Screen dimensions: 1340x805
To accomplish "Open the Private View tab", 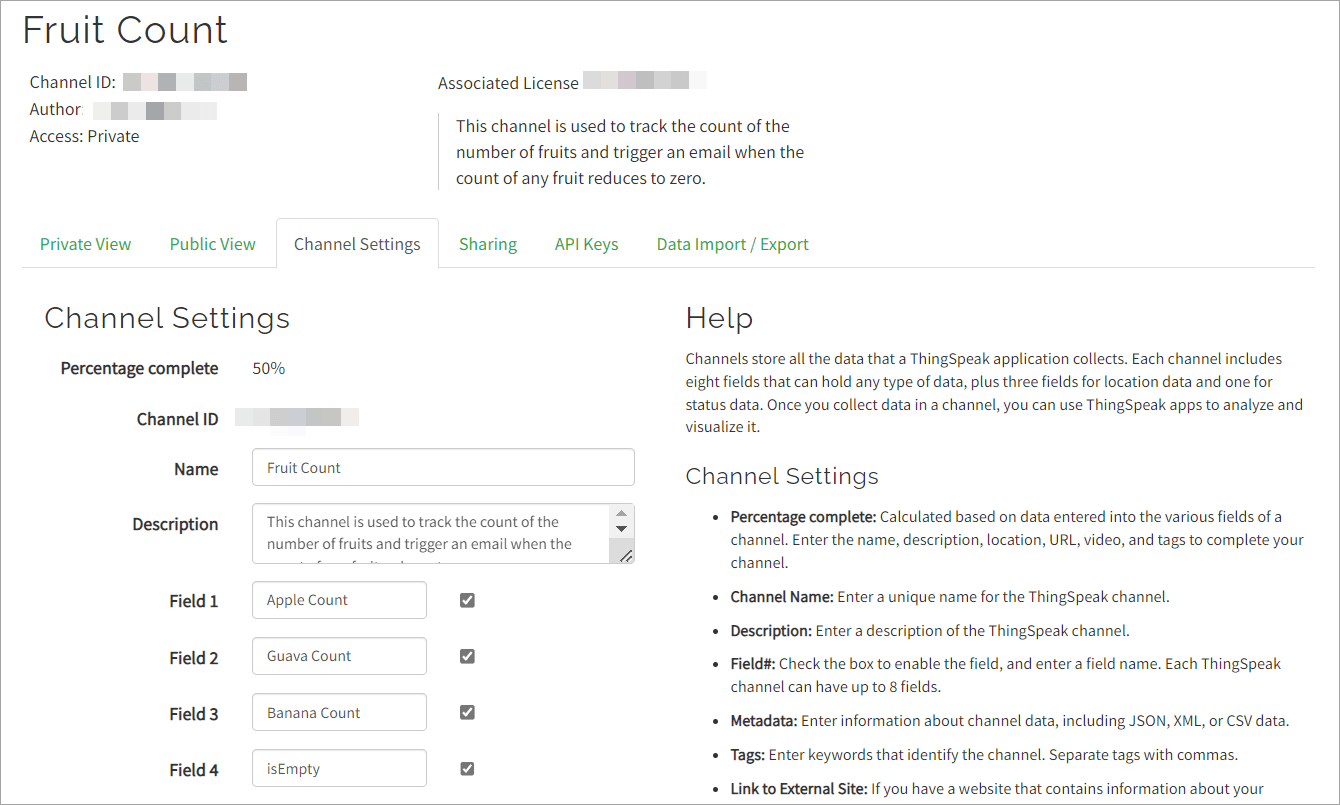I will coord(85,244).
